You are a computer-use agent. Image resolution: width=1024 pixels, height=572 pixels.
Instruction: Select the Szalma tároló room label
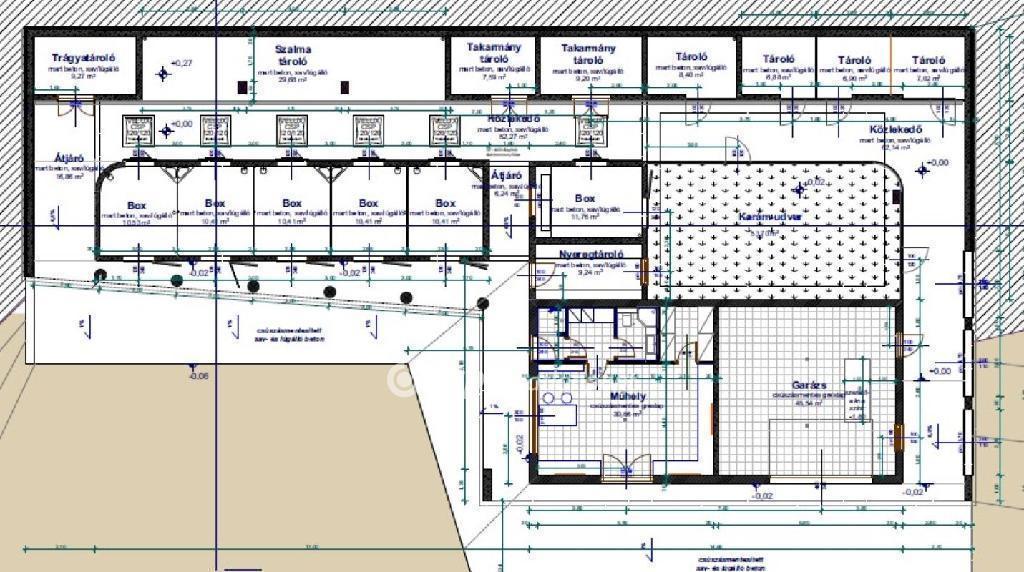tap(293, 55)
